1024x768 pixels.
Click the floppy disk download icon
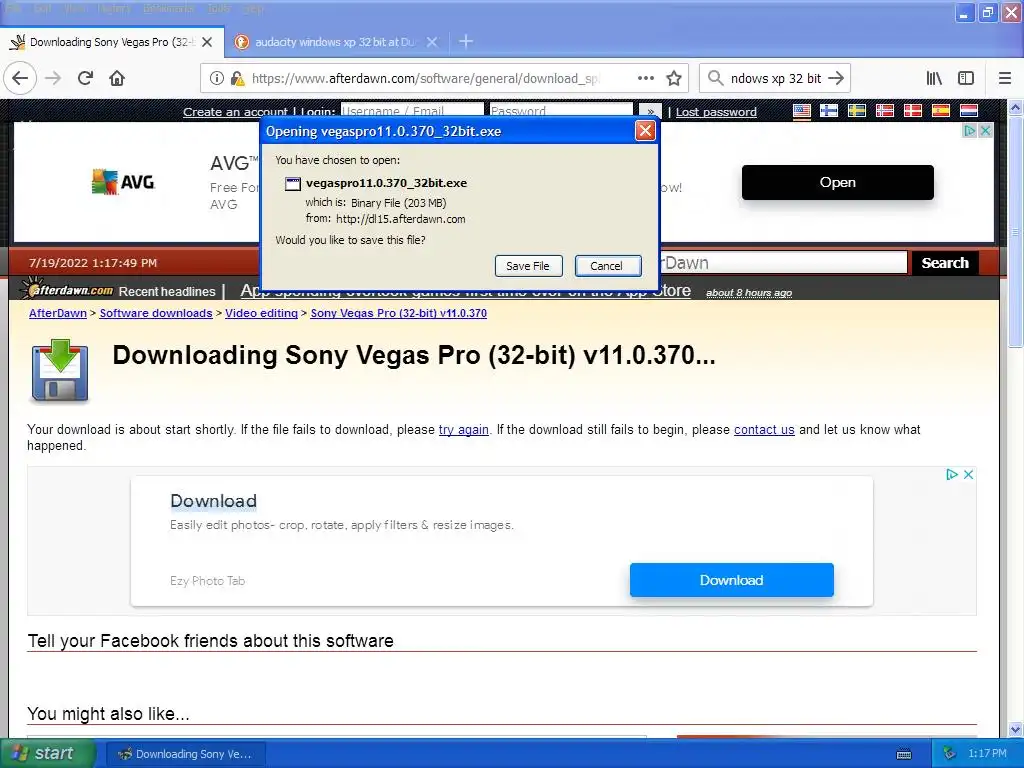tap(59, 370)
